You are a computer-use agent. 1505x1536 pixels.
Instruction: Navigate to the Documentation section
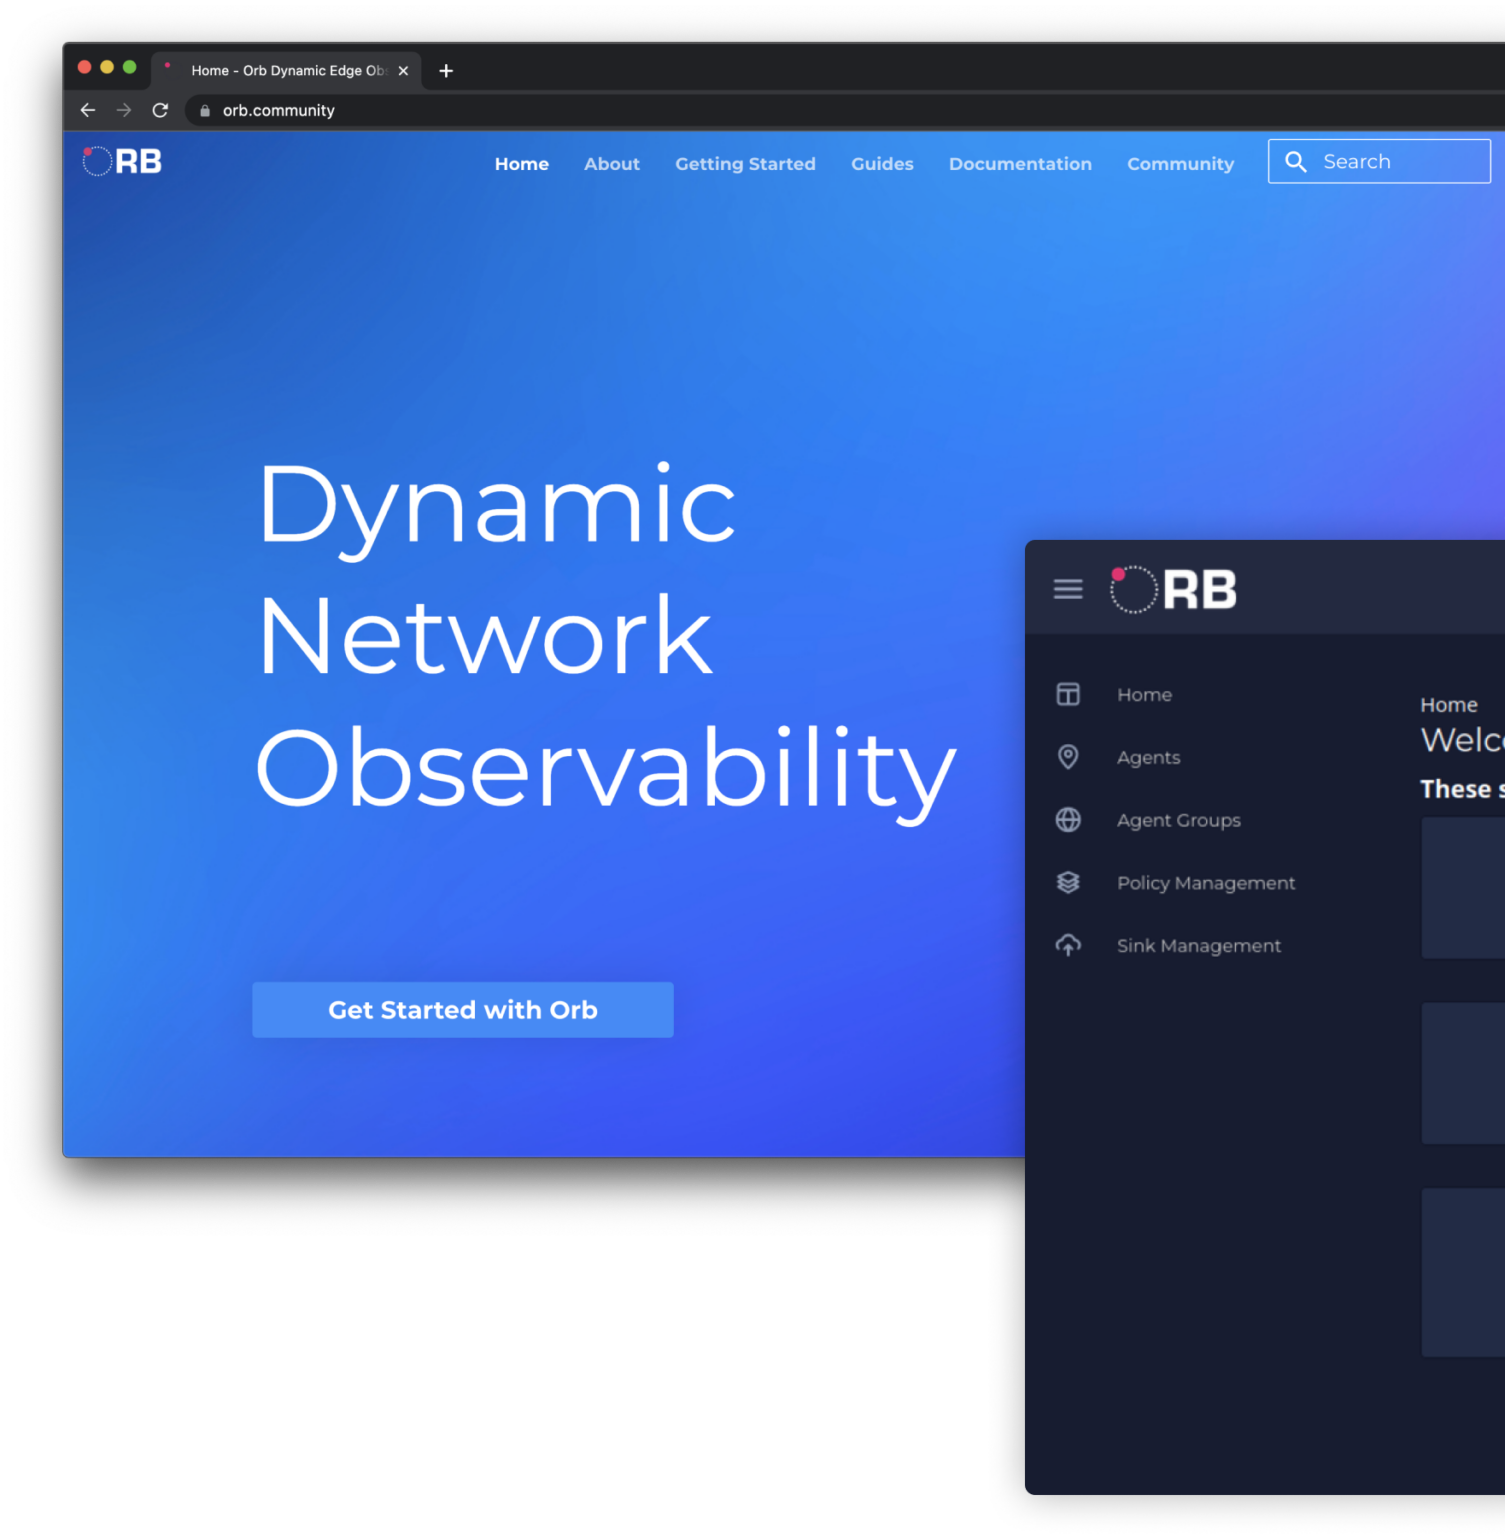1019,164
